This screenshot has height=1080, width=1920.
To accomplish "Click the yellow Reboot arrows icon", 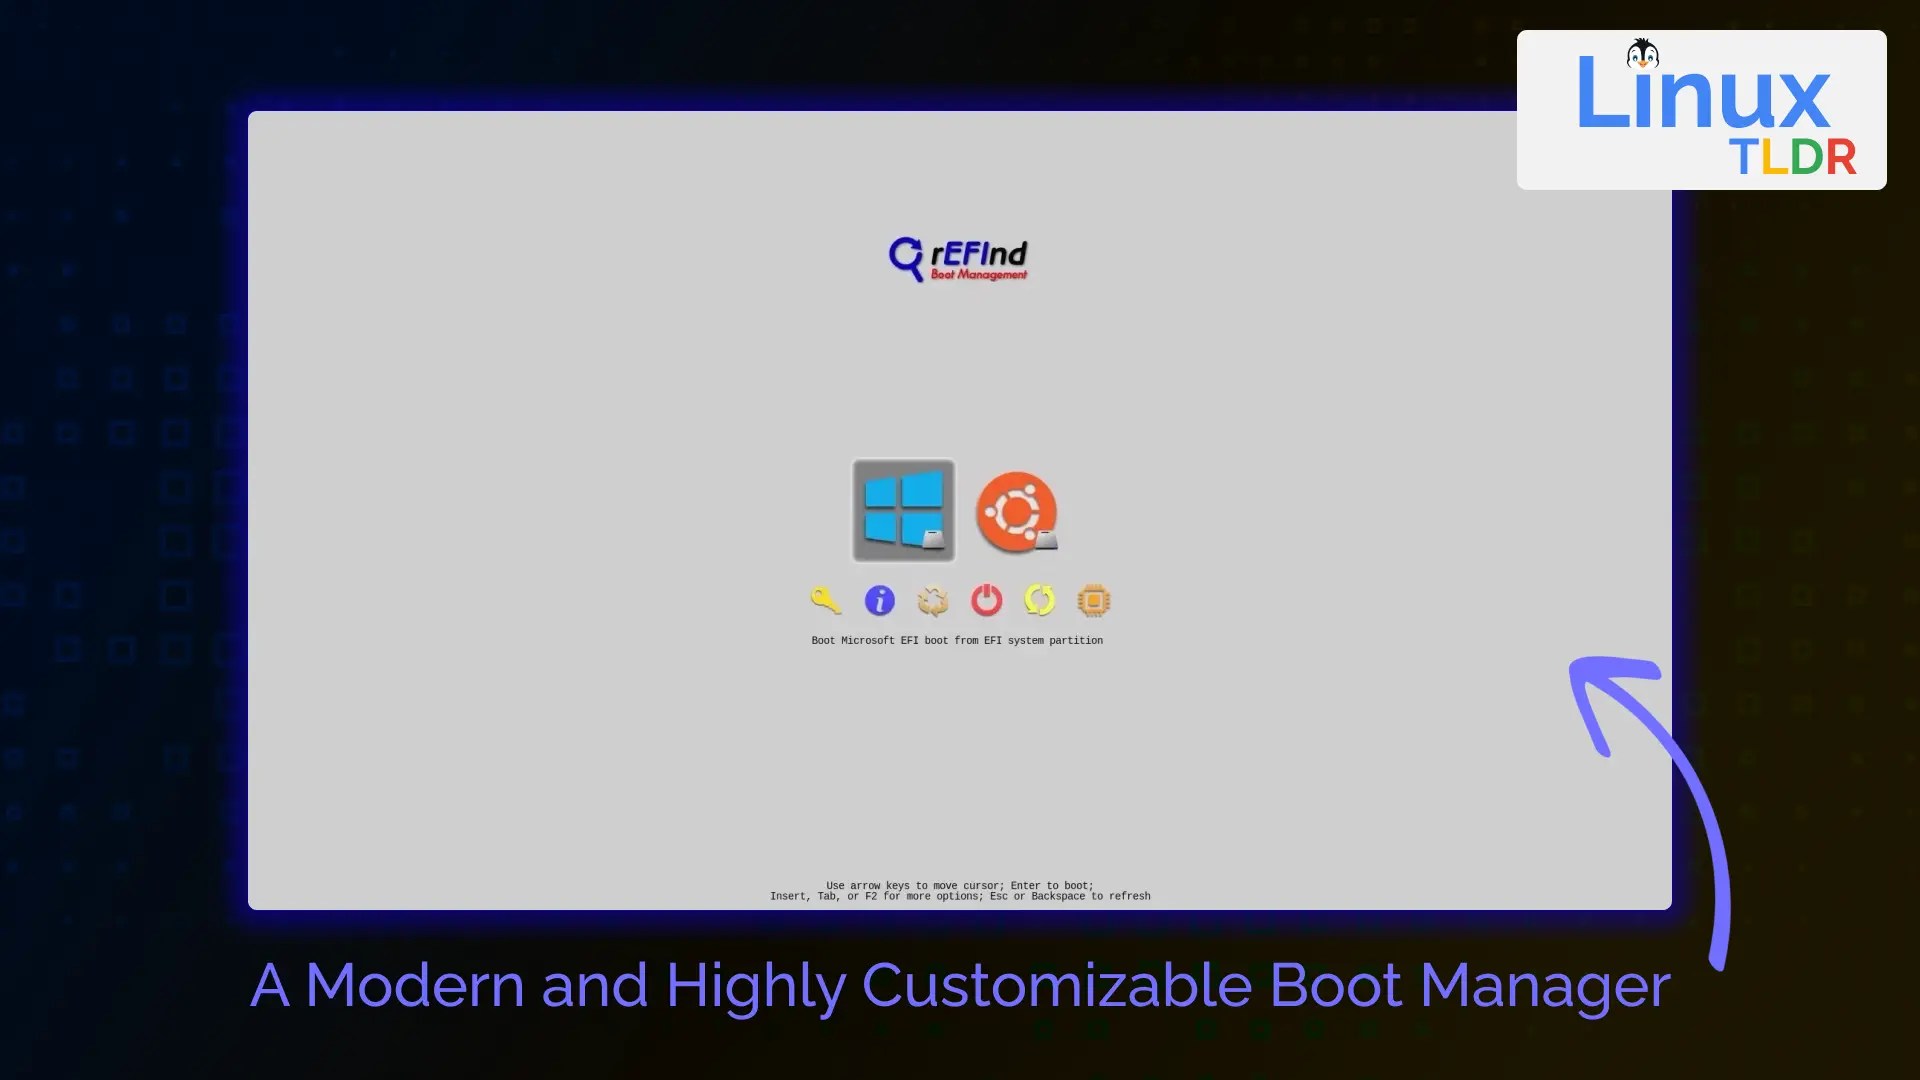I will point(1039,600).
